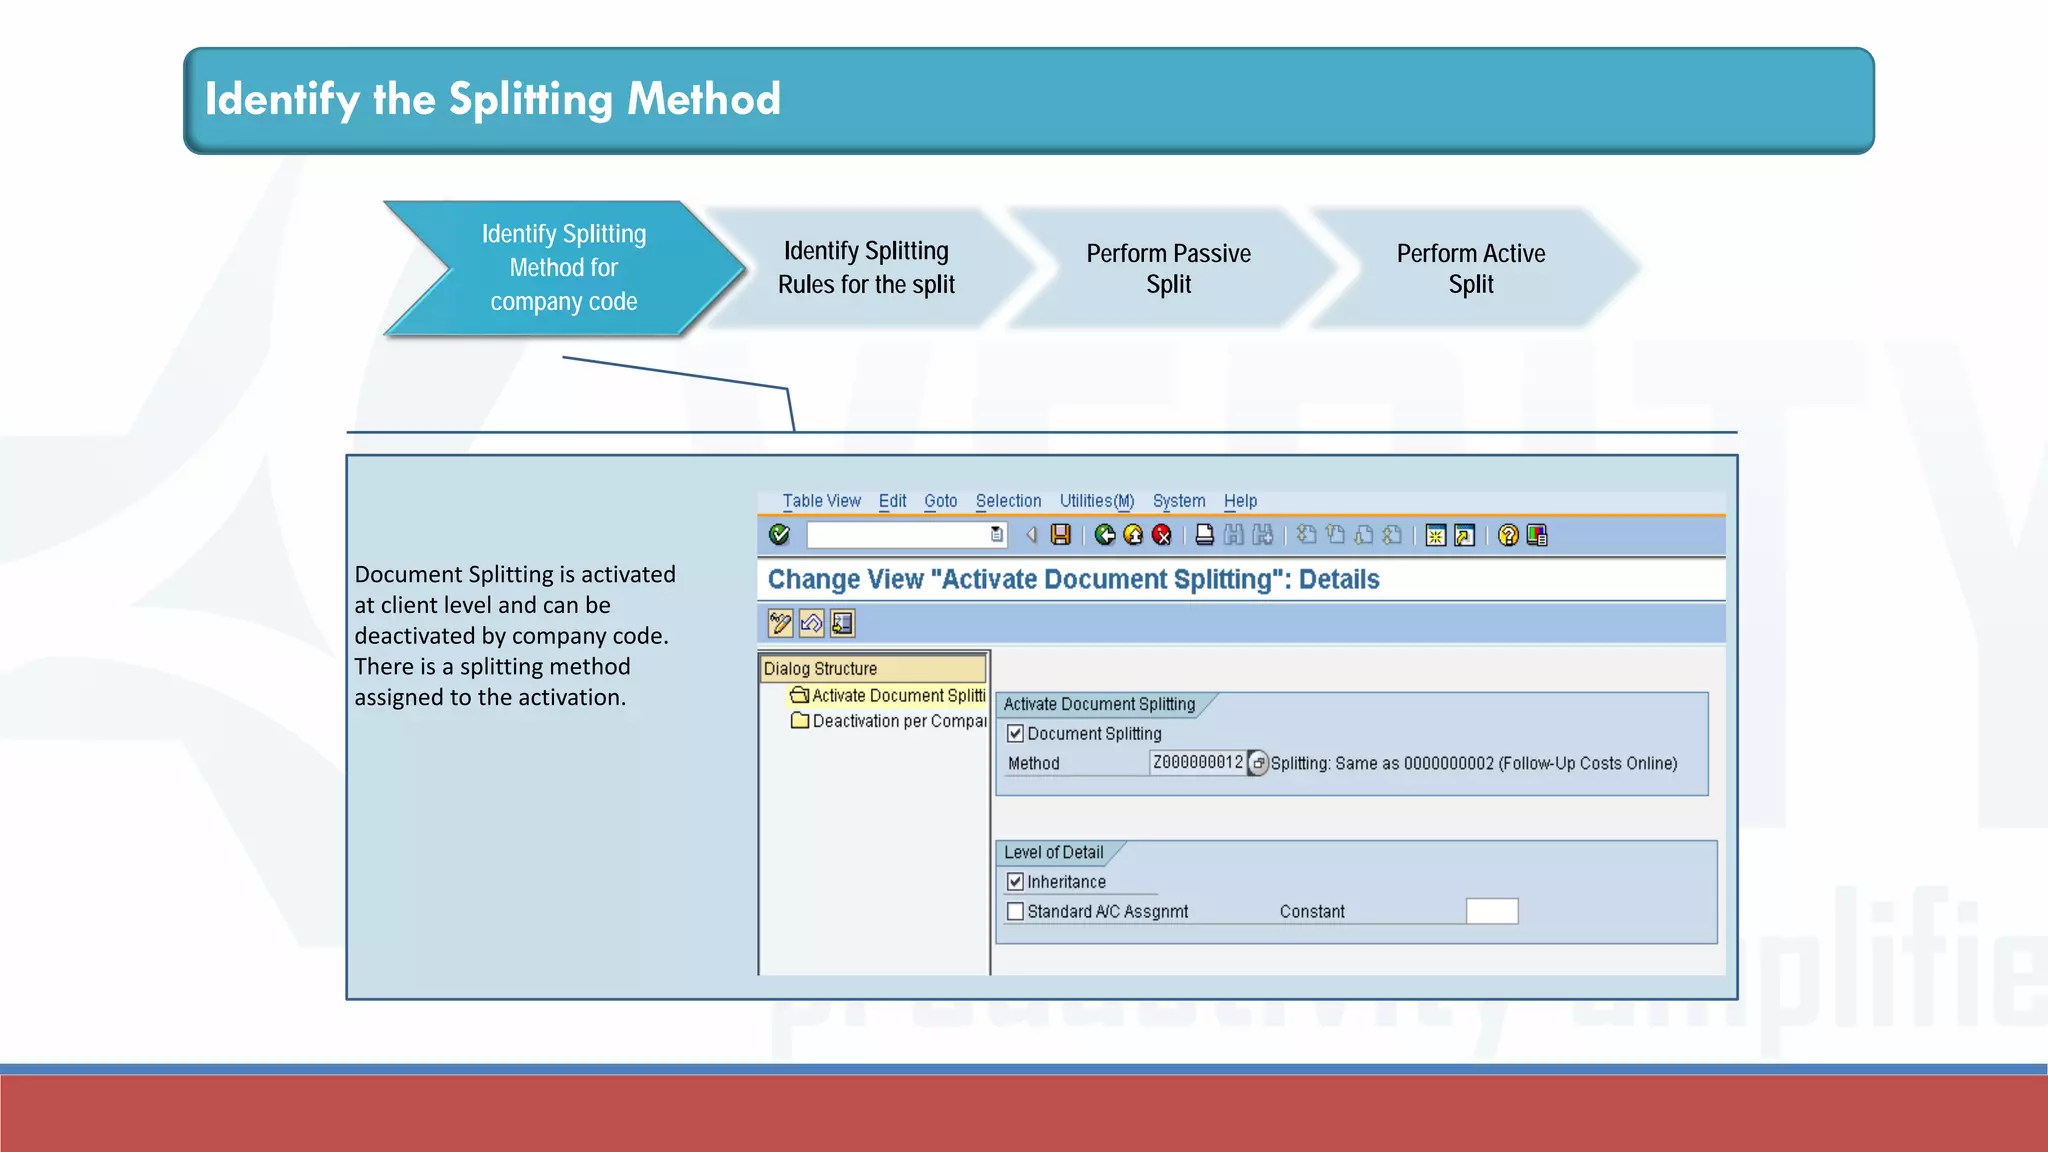
Task: Select the Perform Passive Split step
Action: 1168,268
